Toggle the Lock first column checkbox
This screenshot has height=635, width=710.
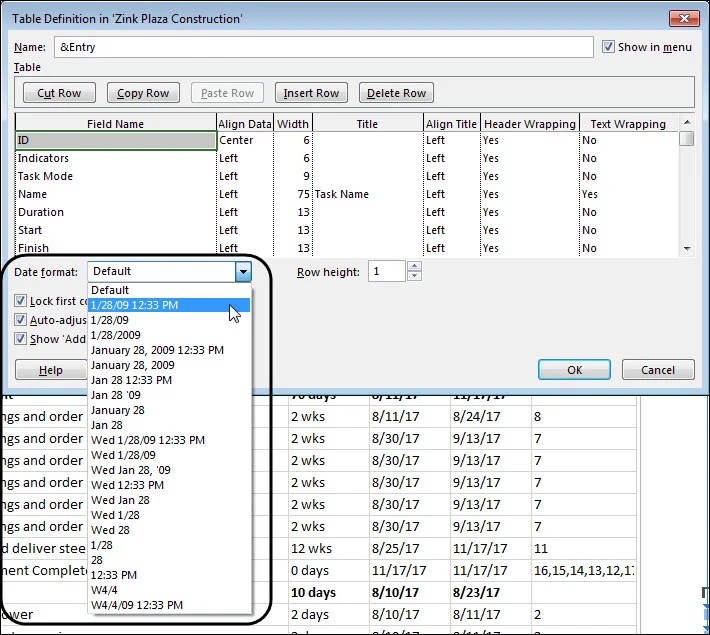click(x=20, y=301)
